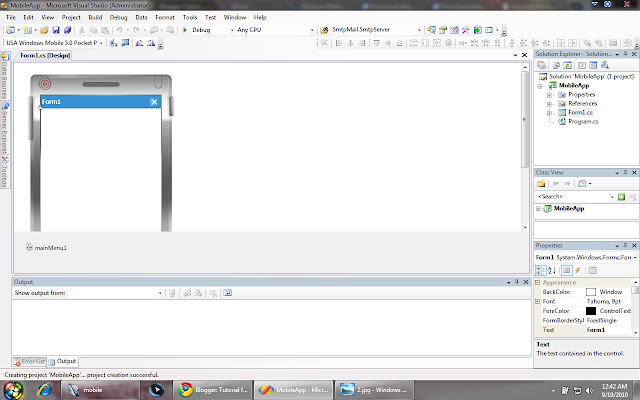Click the Save All icon
This screenshot has height=400, width=640.
67,30
